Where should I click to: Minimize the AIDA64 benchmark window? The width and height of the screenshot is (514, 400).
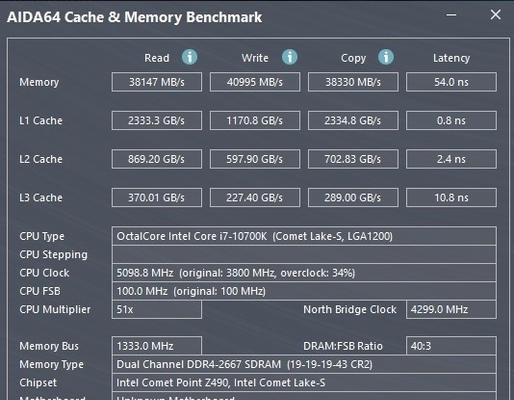tap(451, 15)
